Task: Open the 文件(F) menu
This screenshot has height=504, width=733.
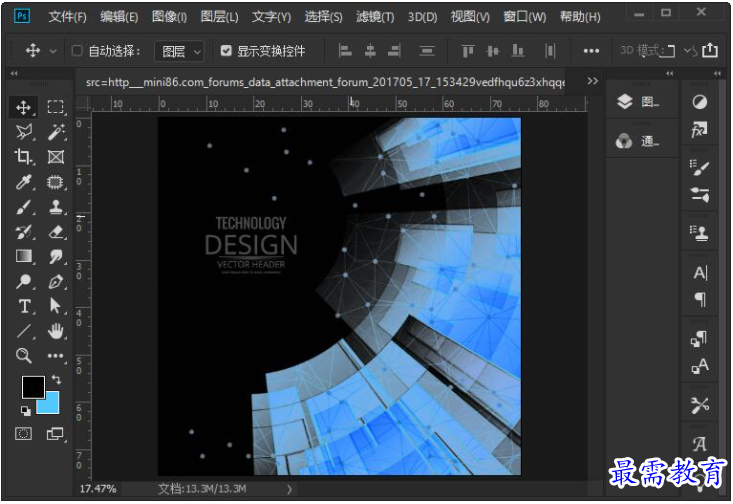Action: click(x=67, y=17)
